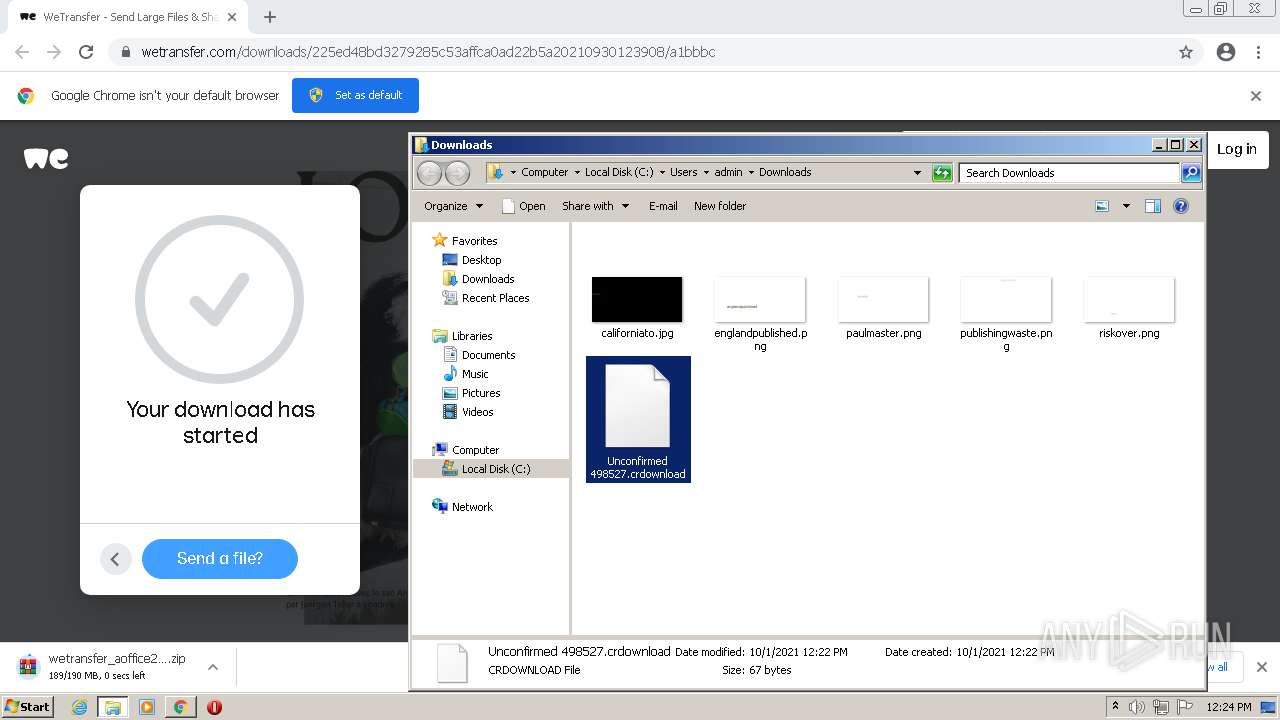This screenshot has width=1280, height=720.
Task: Click Users in the breadcrumb path
Action: [684, 172]
